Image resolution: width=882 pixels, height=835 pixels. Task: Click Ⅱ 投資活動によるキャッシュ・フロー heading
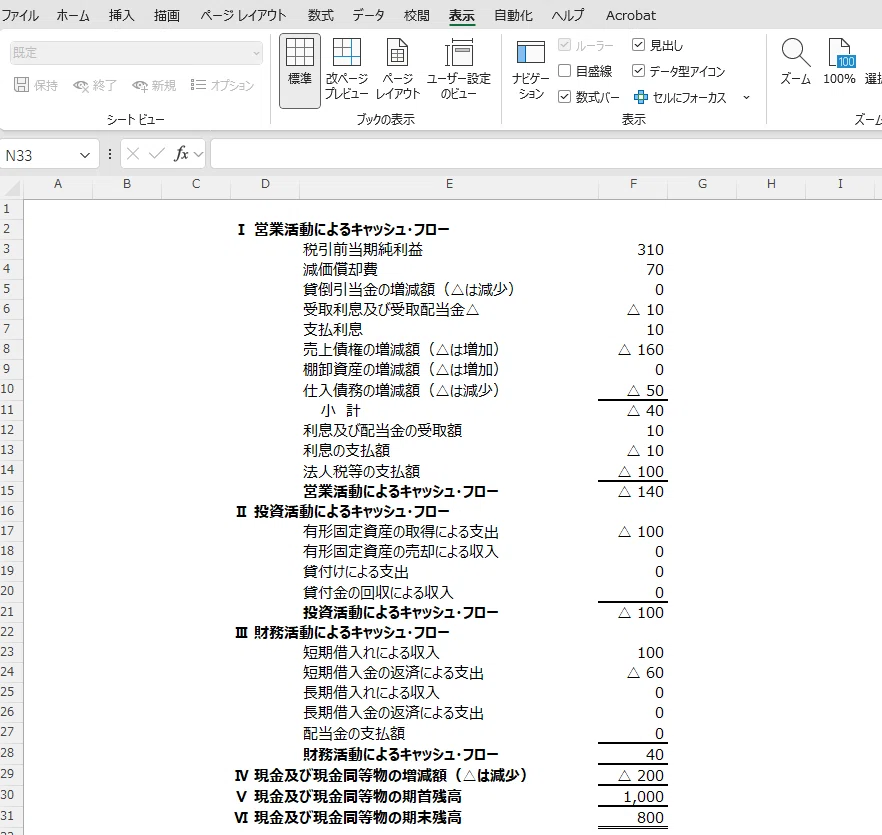[342, 511]
